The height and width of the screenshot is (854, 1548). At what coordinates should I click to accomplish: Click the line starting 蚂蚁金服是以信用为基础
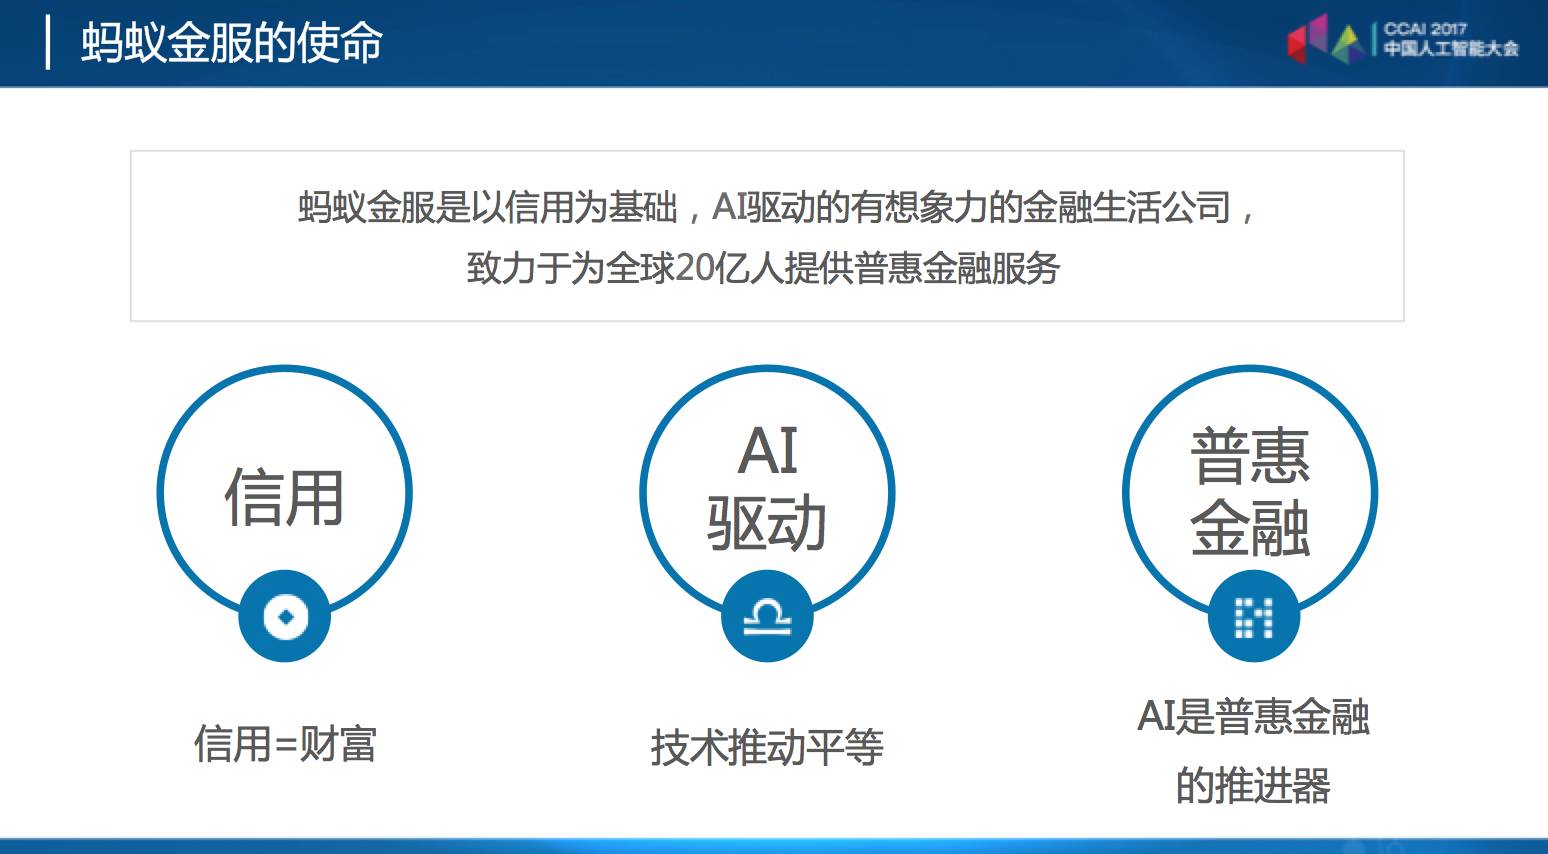pyautogui.click(x=776, y=208)
